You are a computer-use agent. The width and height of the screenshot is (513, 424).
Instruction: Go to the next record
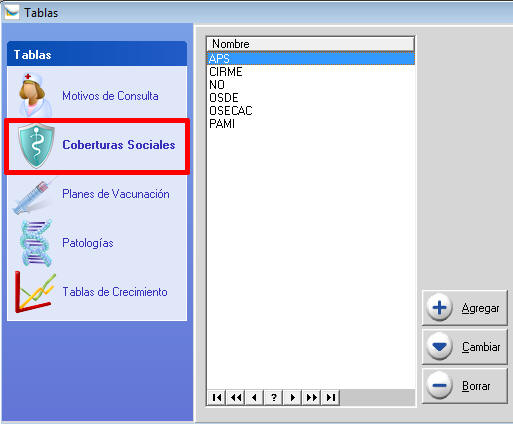coord(293,397)
